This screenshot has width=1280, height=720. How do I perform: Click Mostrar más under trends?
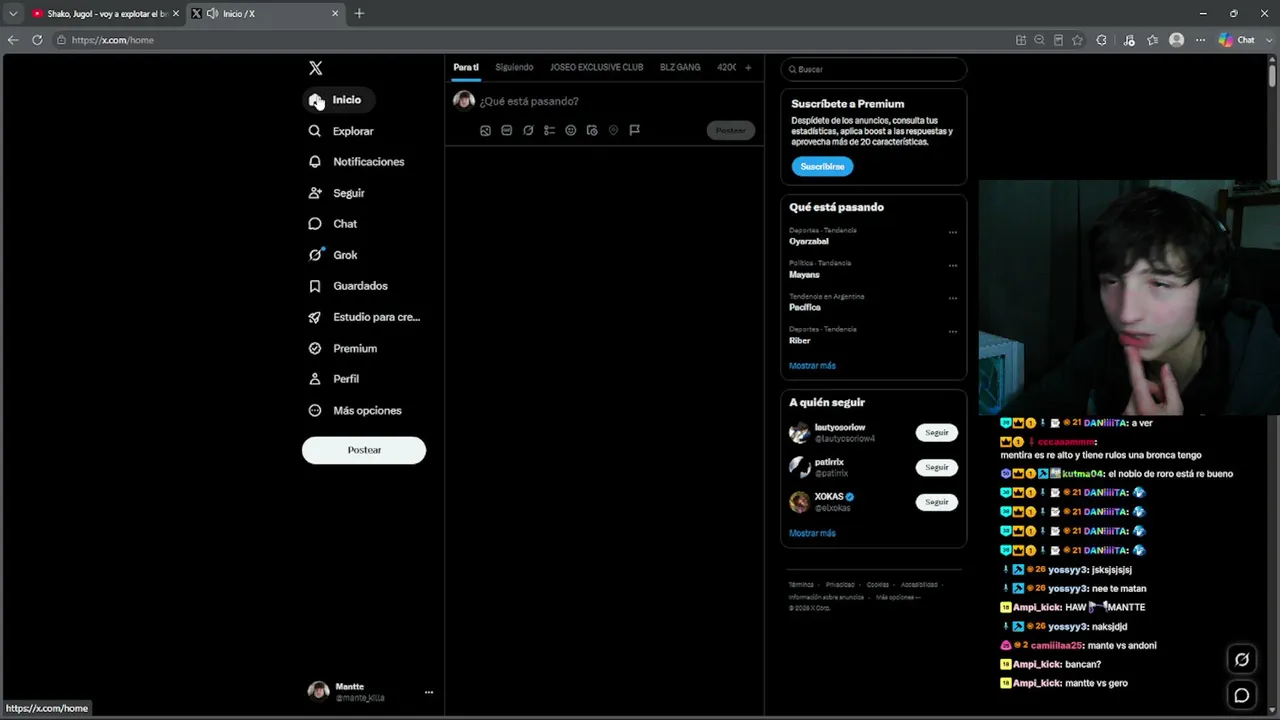pos(812,366)
